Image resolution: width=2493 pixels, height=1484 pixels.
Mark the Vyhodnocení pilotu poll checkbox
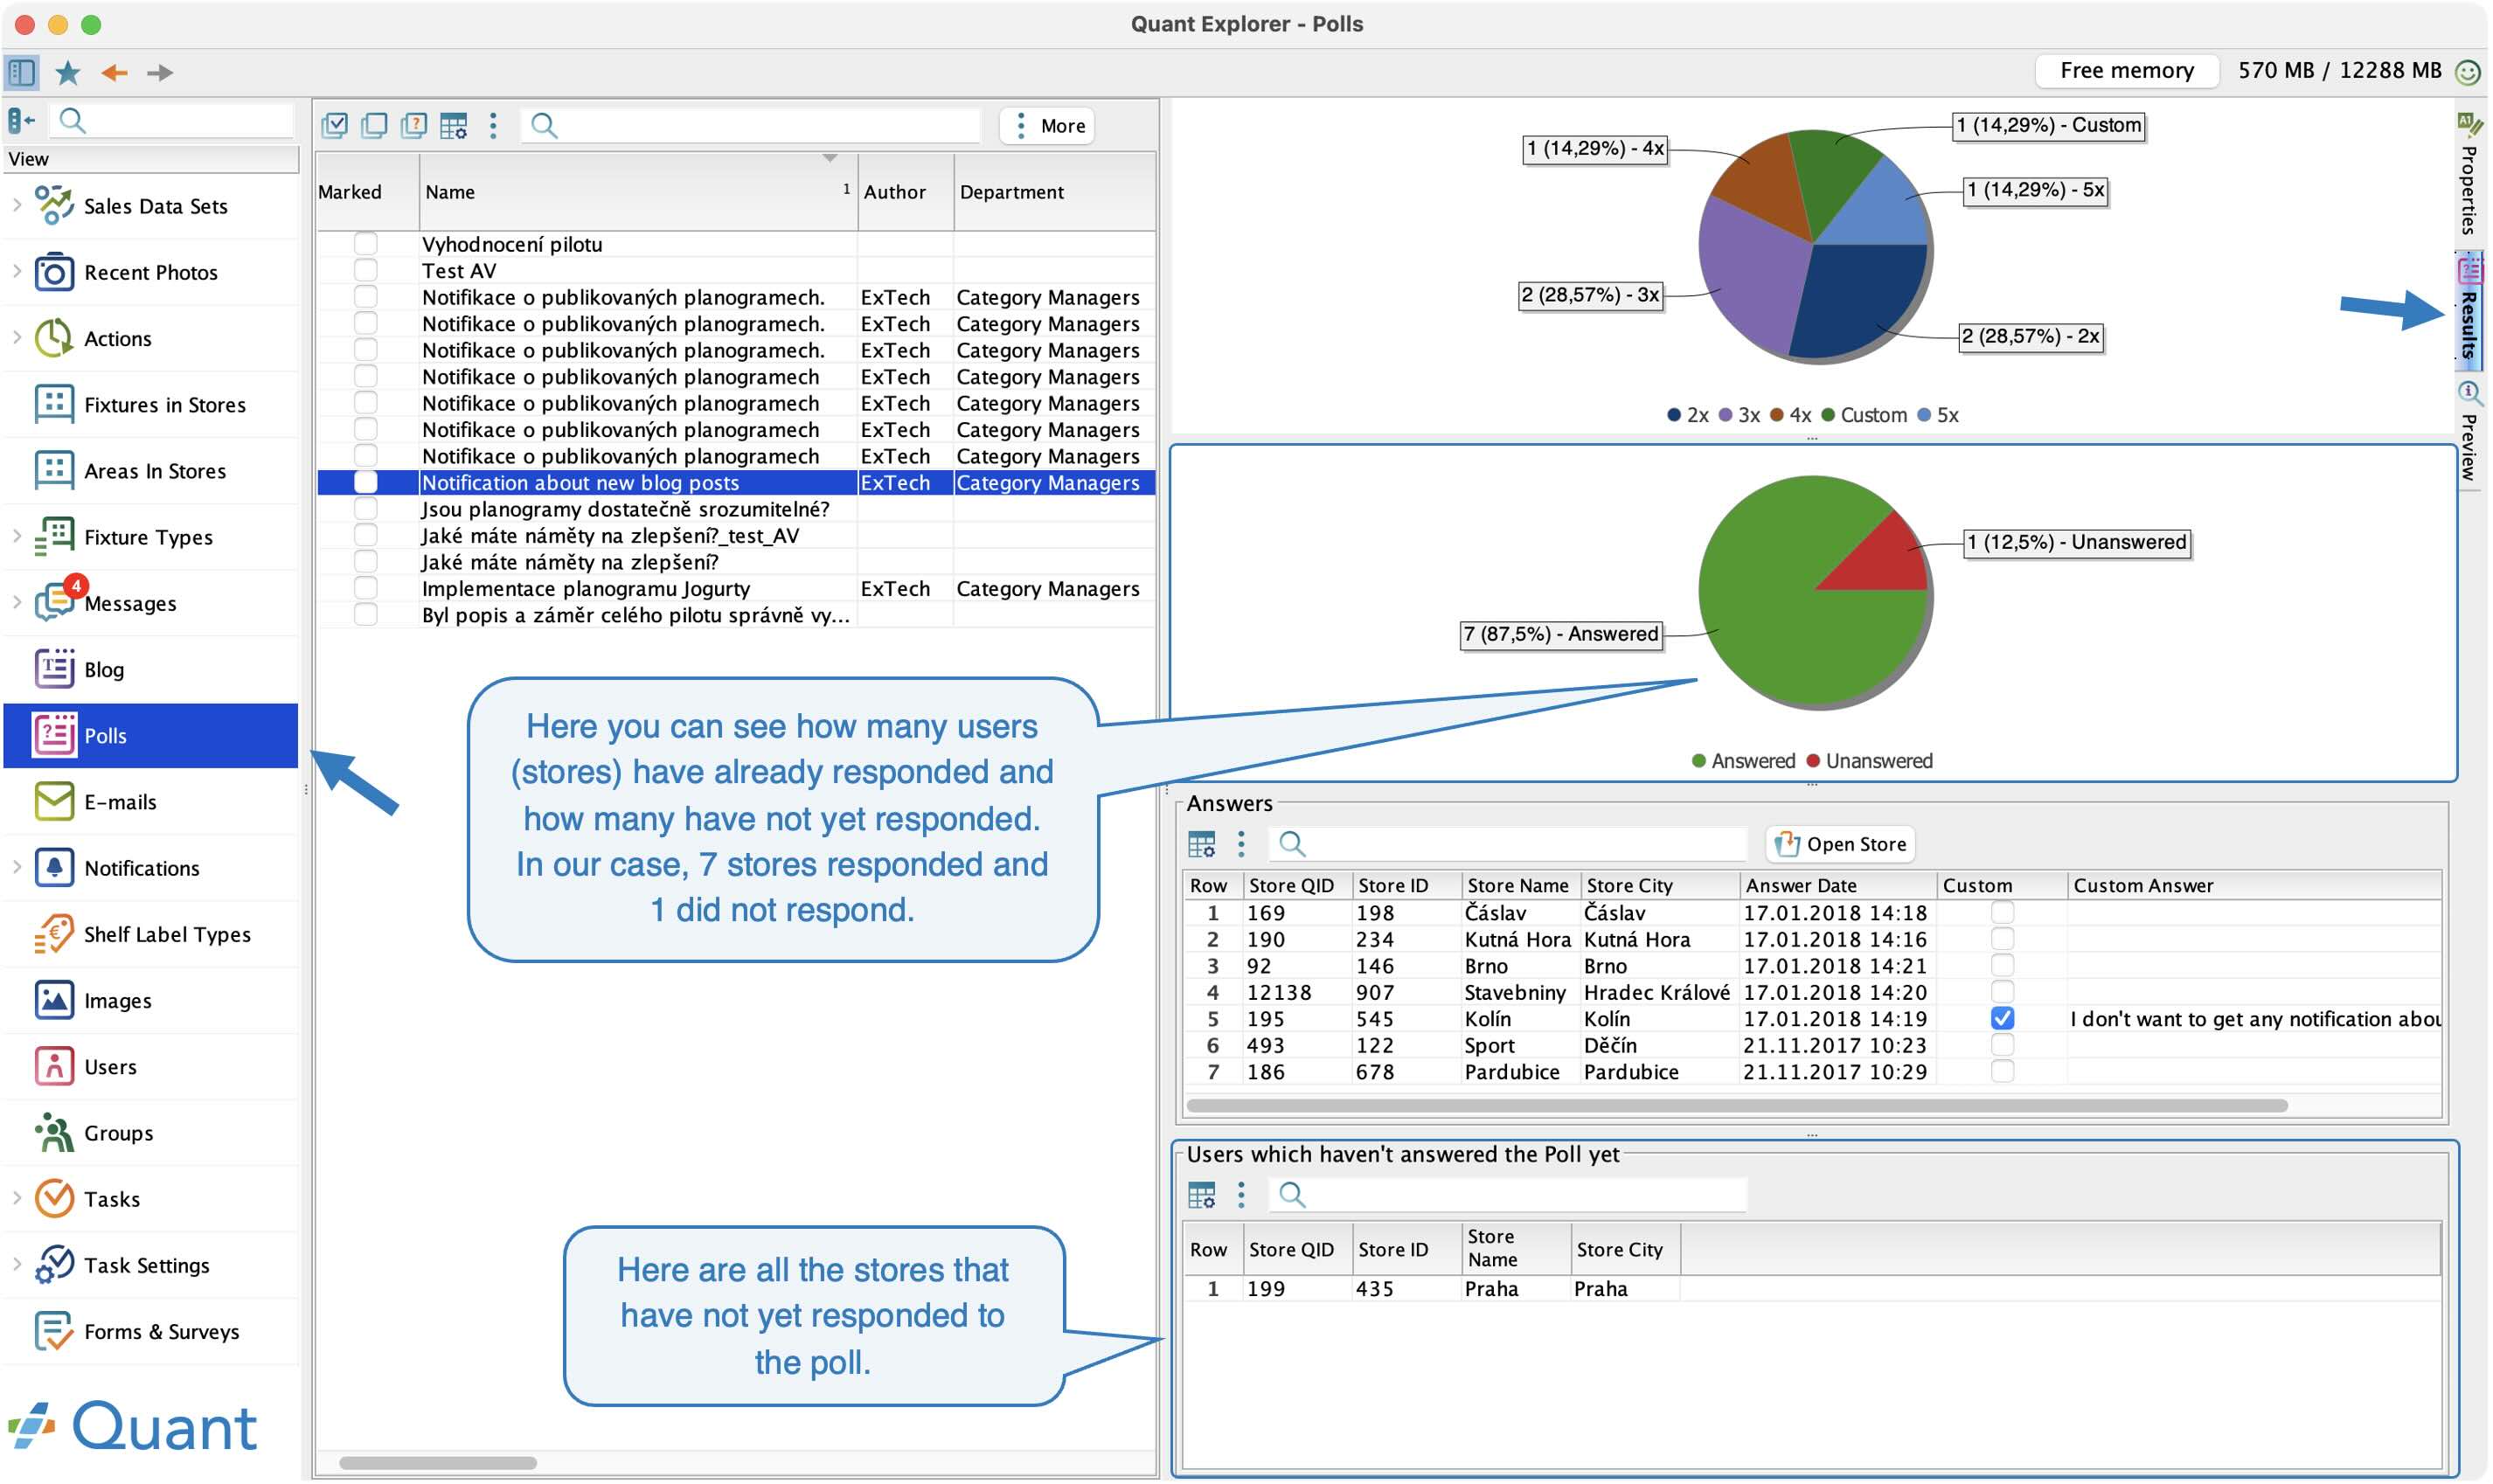(366, 243)
